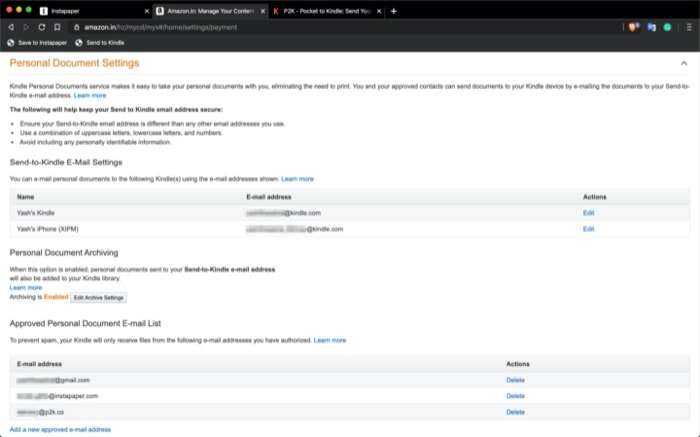Click the Yash's Kindle @kindle.com address

(x=283, y=213)
